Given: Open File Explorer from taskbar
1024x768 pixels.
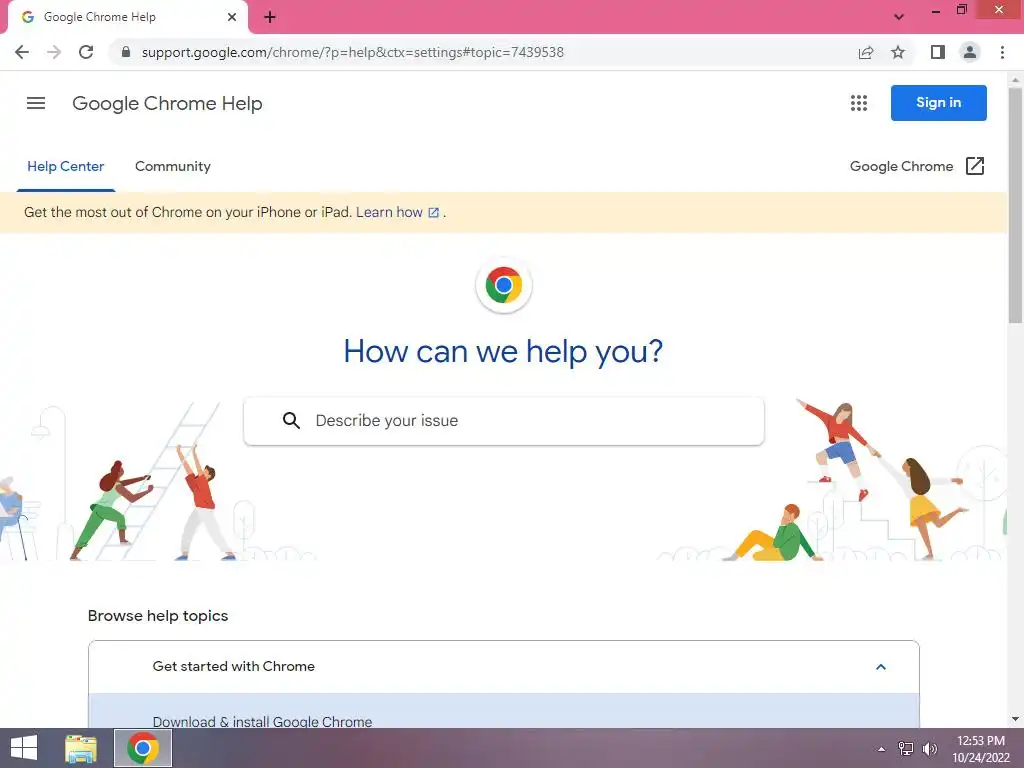Looking at the screenshot, I should [x=81, y=748].
